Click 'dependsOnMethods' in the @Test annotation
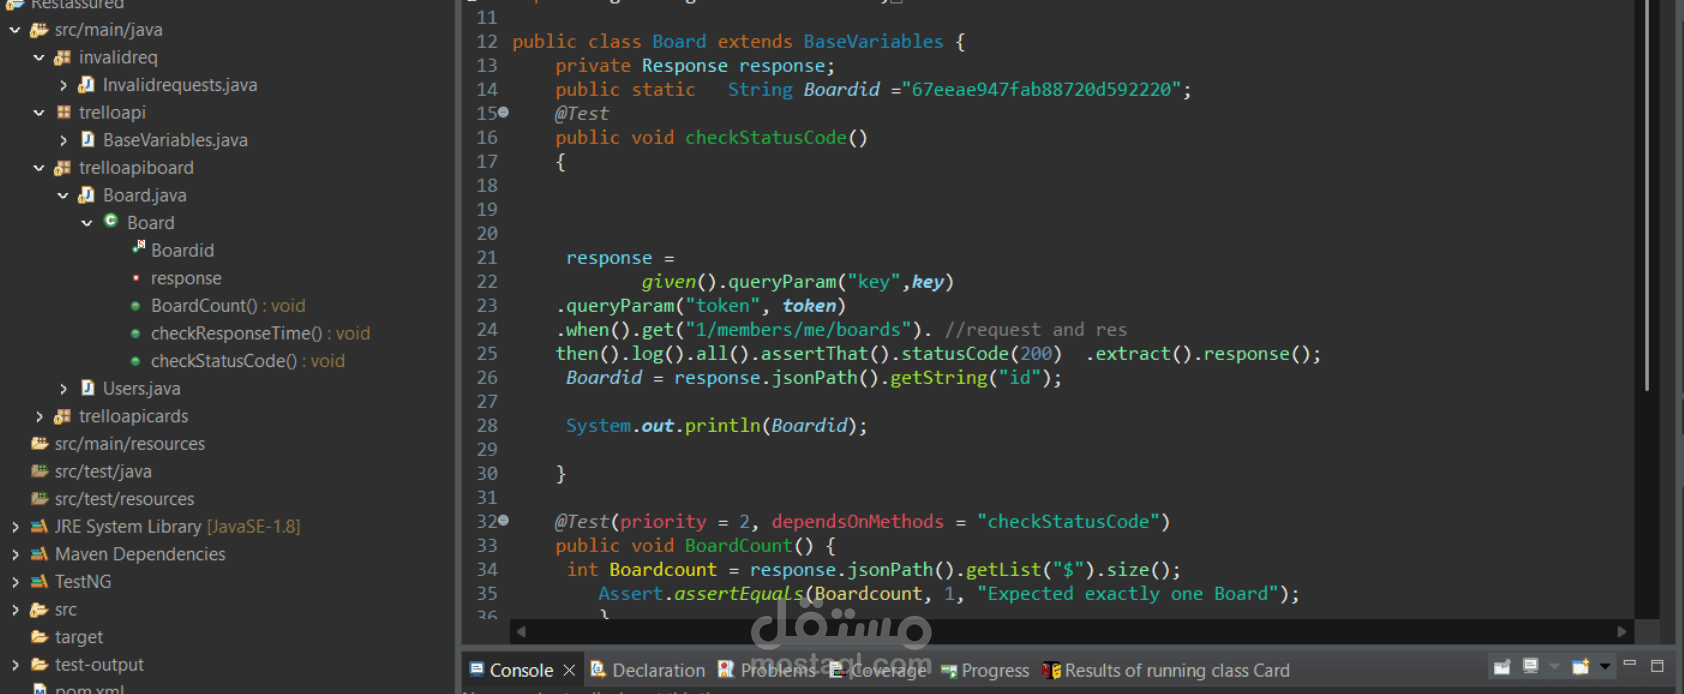Screen dimensions: 1684x694 857,522
